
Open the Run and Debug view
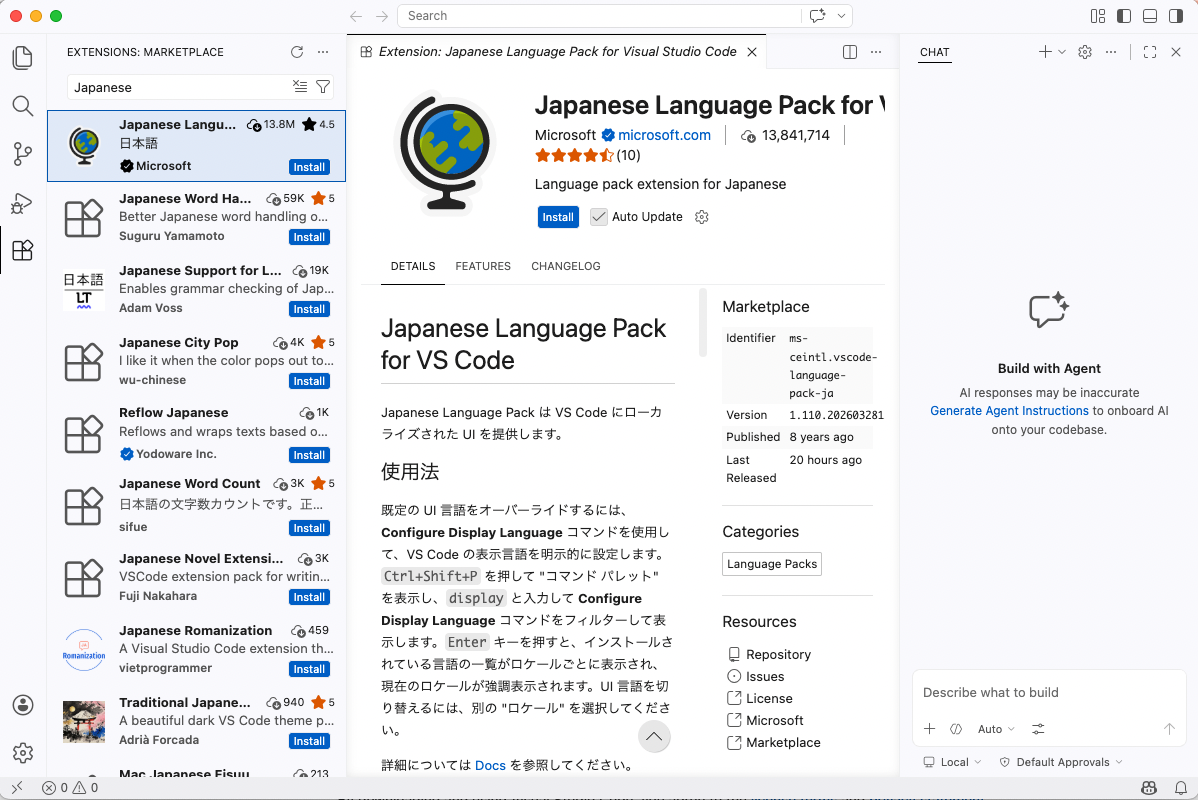[23, 202]
